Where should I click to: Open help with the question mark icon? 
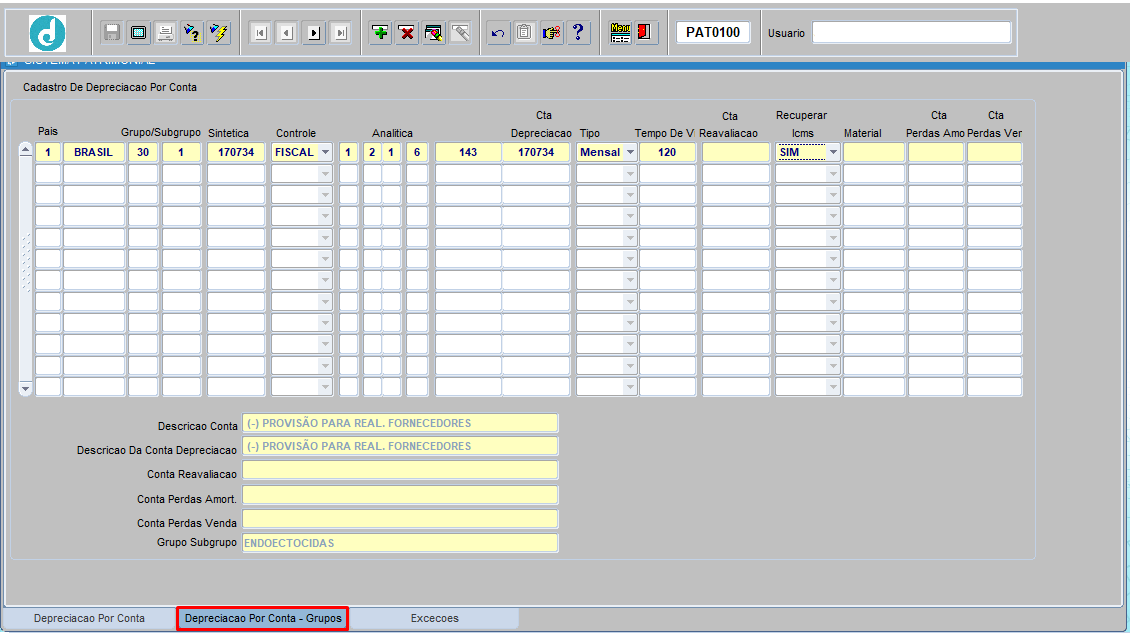click(x=578, y=33)
